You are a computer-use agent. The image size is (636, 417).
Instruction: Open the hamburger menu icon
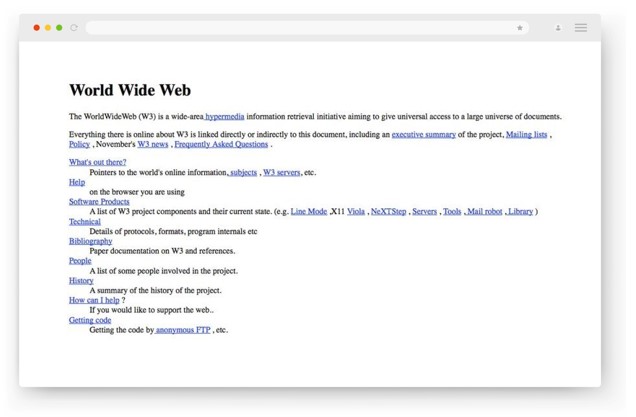pos(580,28)
